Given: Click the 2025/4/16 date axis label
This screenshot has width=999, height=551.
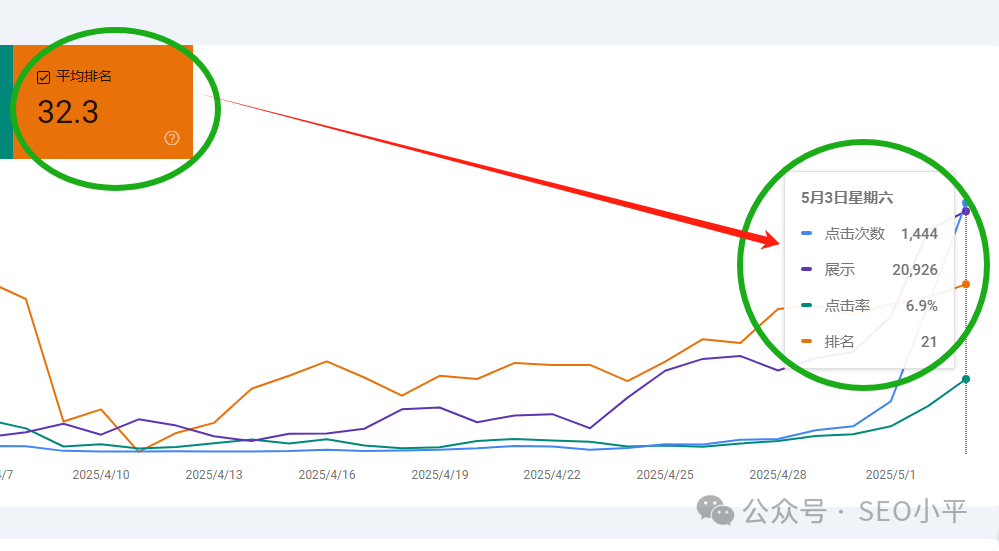Looking at the screenshot, I should coord(327,475).
